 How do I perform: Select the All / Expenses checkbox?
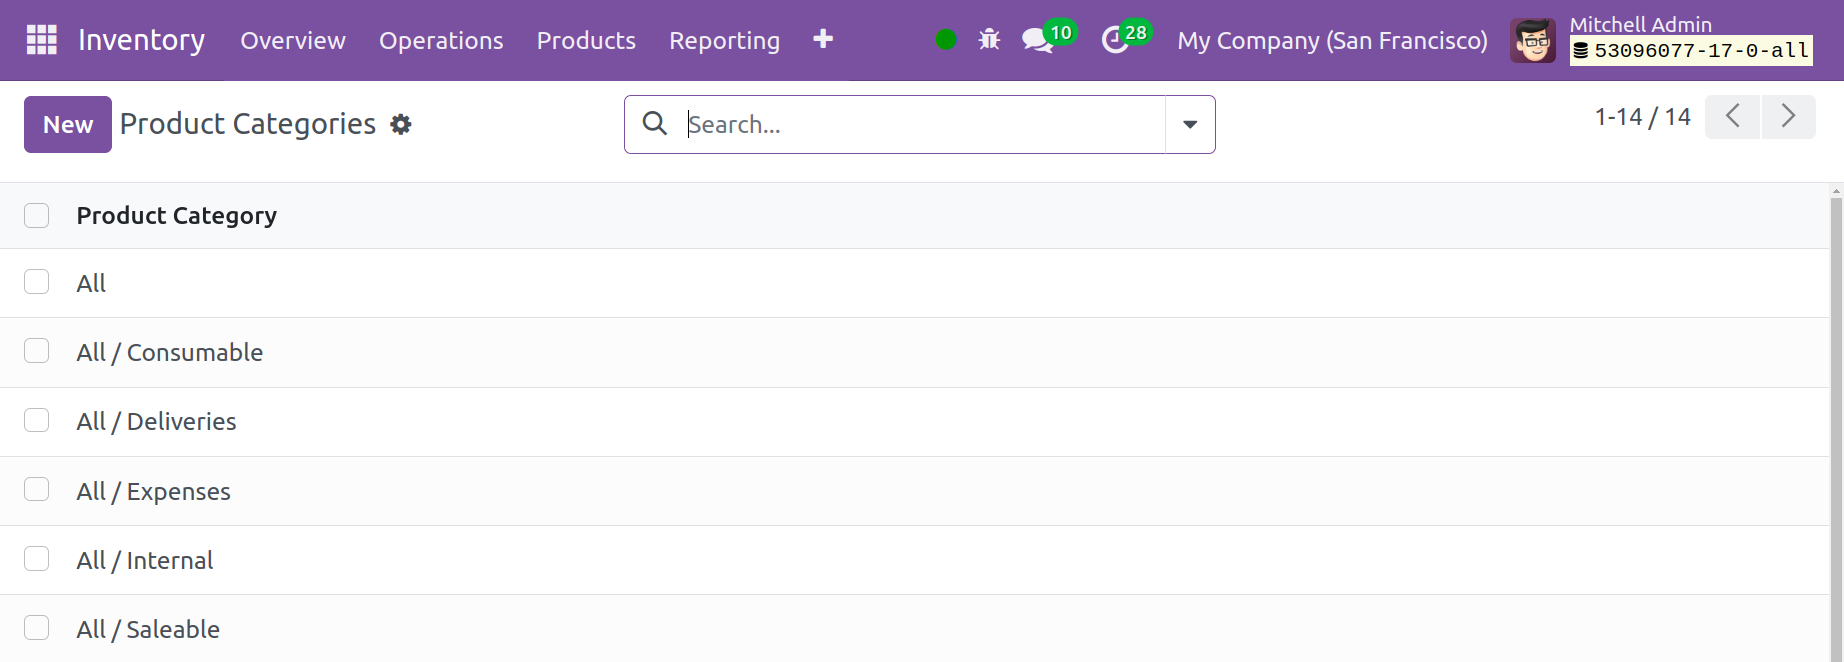click(37, 490)
